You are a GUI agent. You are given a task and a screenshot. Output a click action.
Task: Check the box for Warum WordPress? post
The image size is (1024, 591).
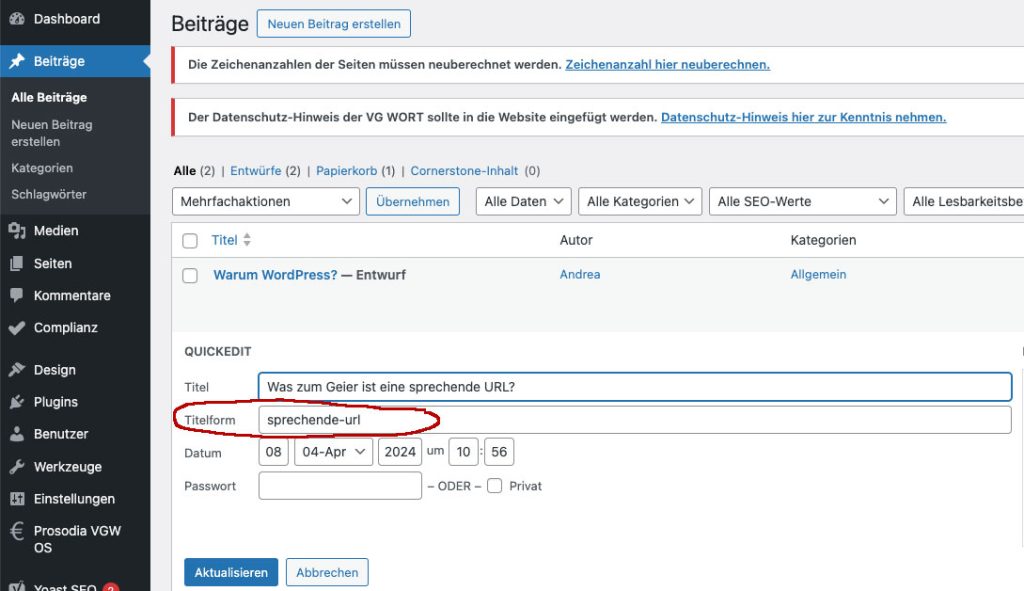tap(190, 275)
